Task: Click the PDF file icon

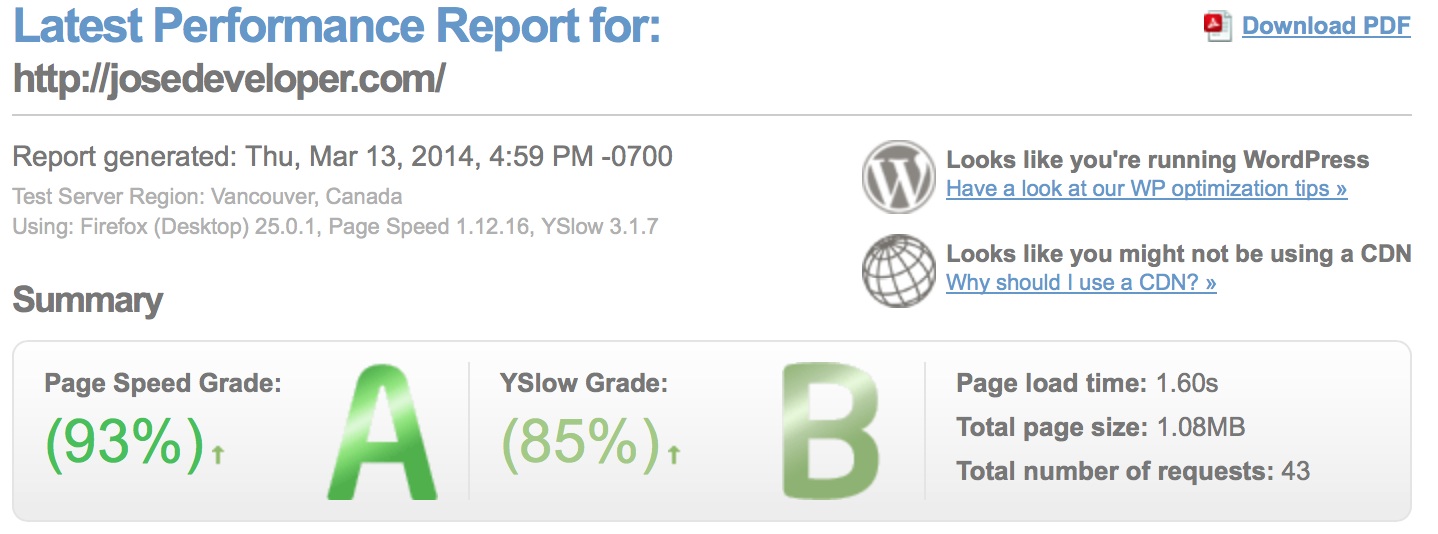Action: click(1218, 27)
